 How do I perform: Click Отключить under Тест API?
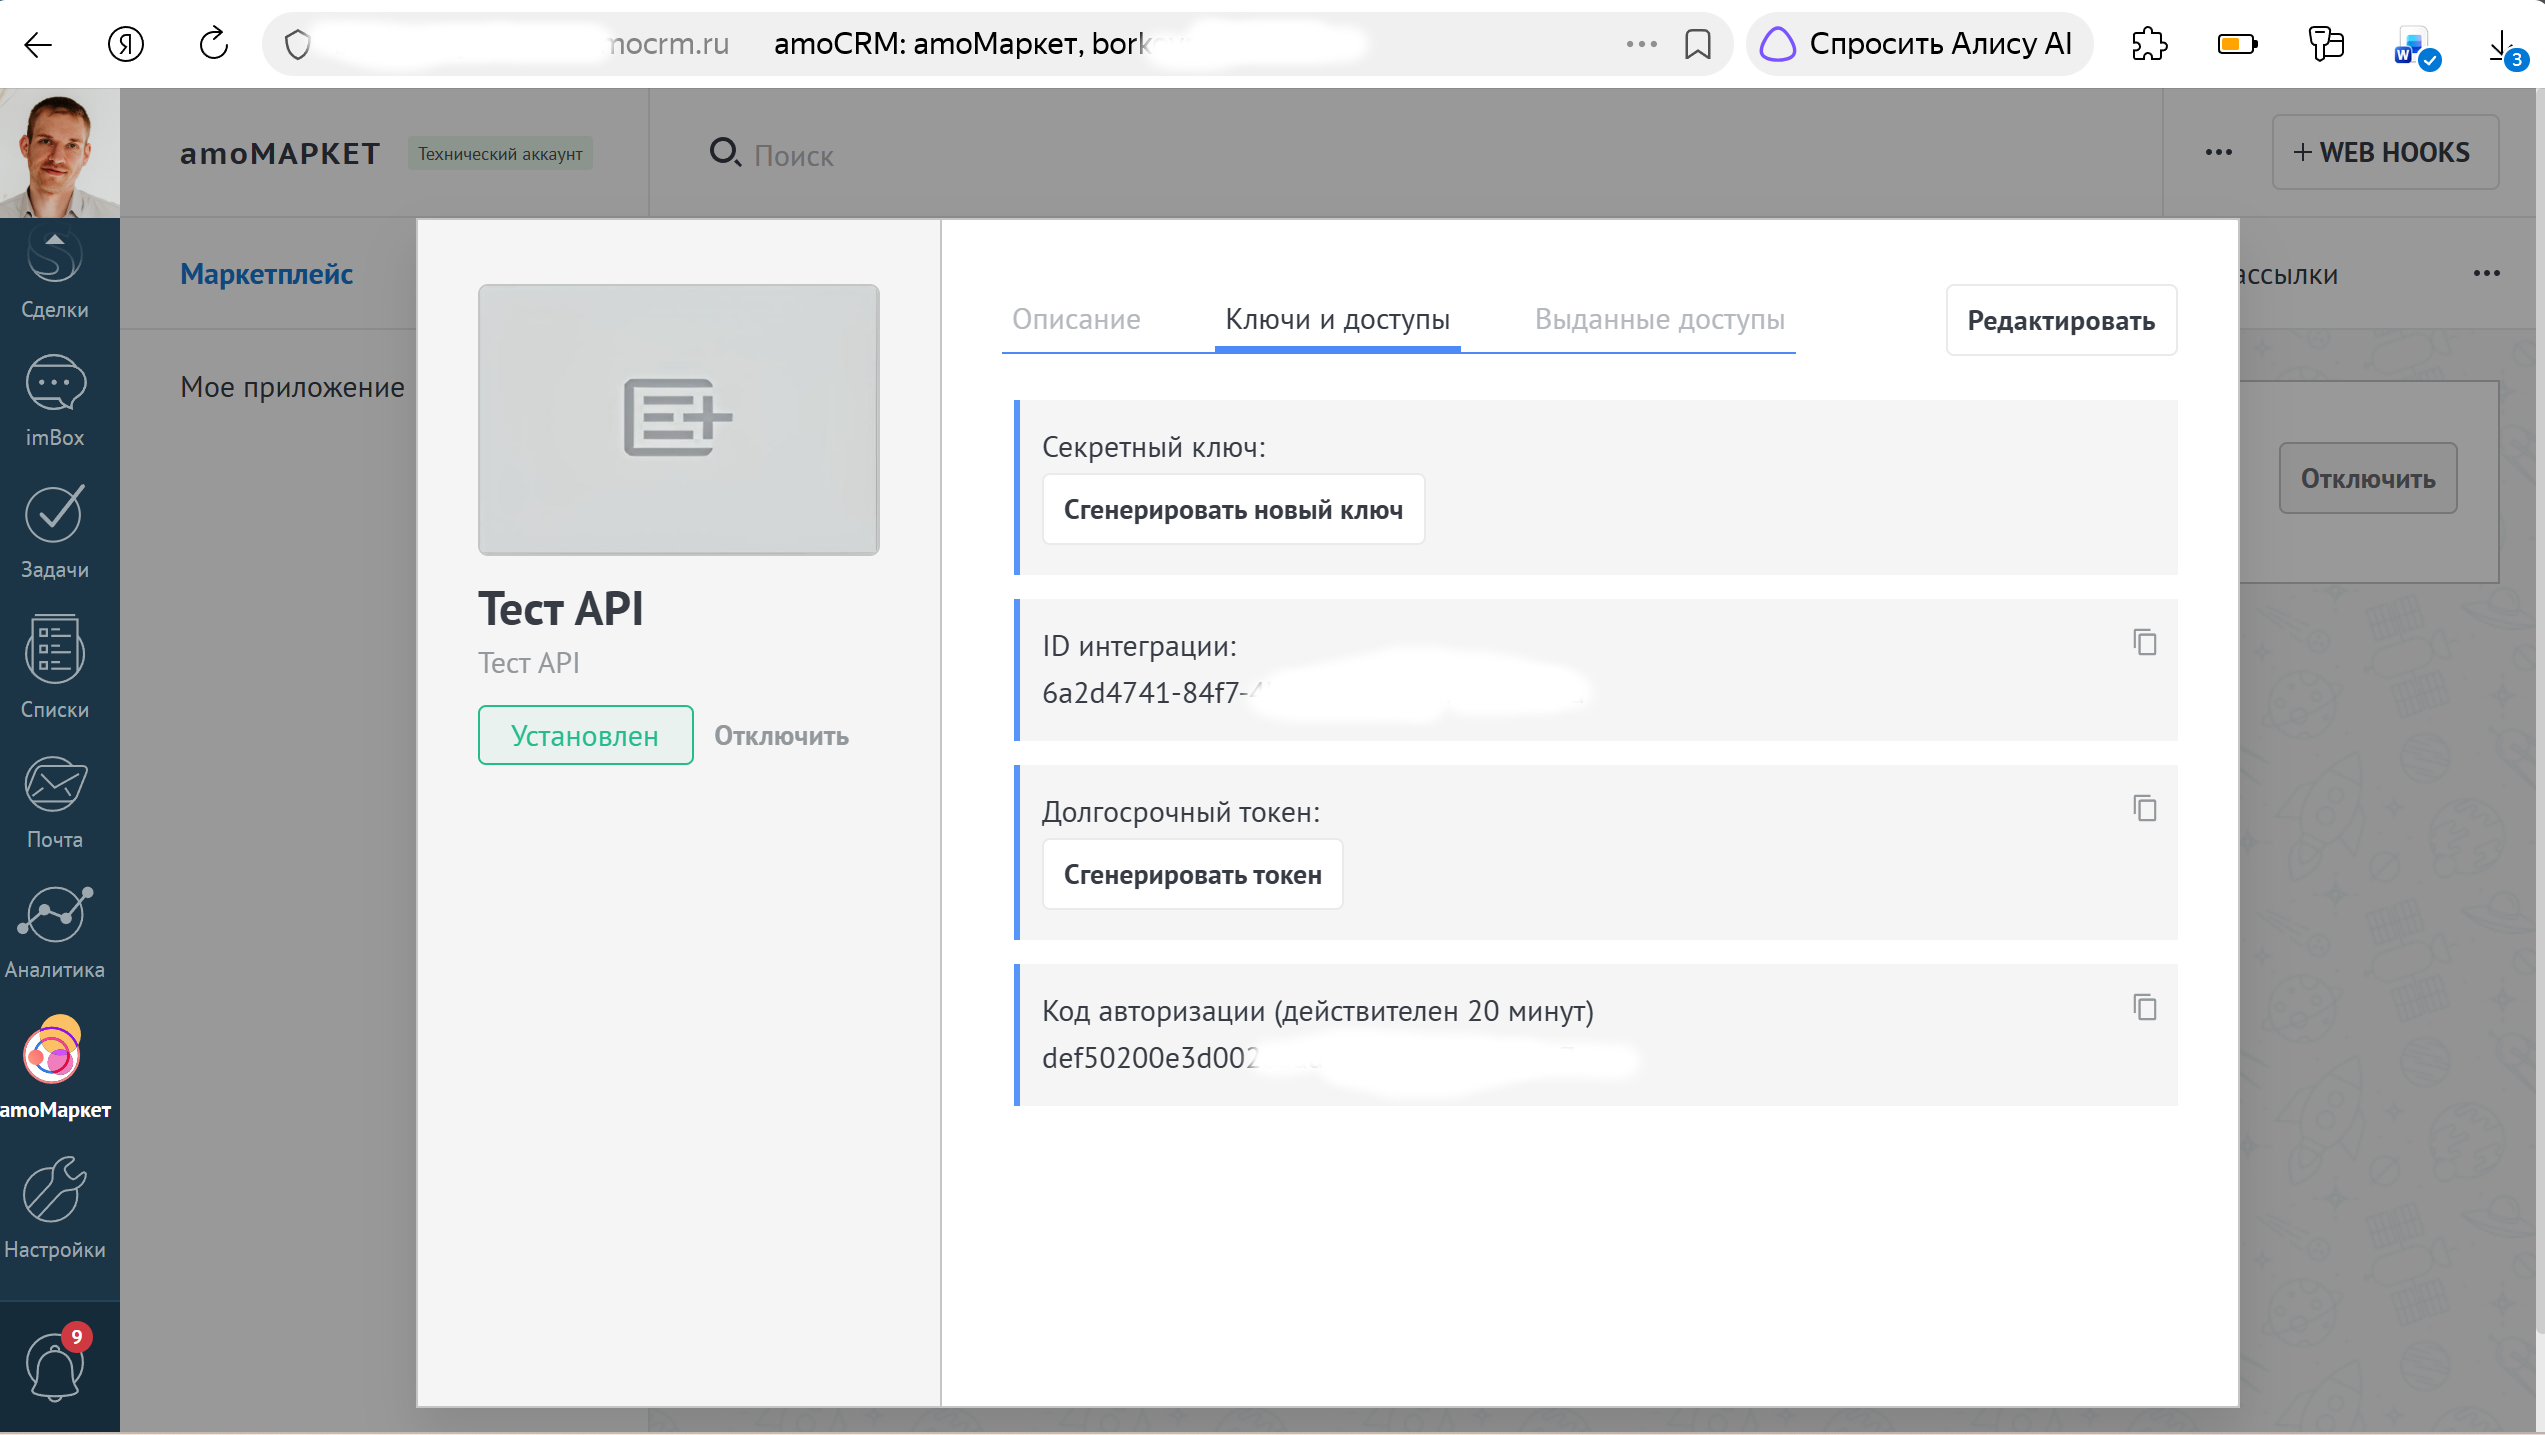coord(781,736)
